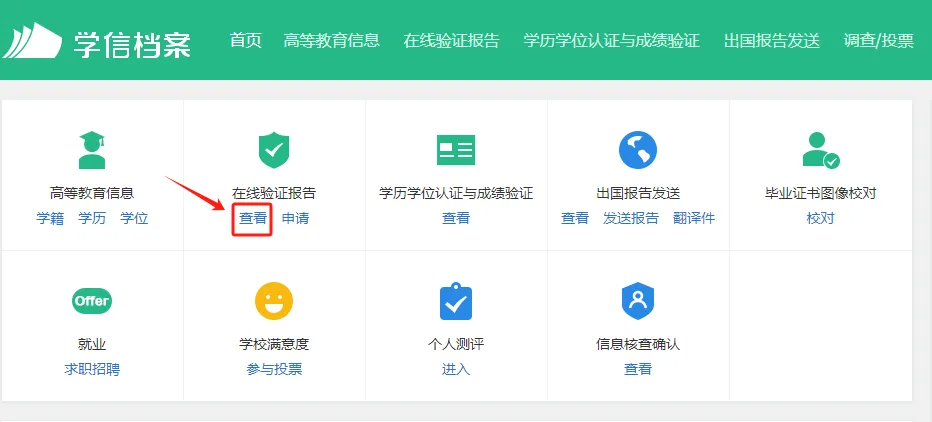Screen dimensions: 932x422
Task: Click 查看 under 在线验证报告
Action: [x=253, y=218]
